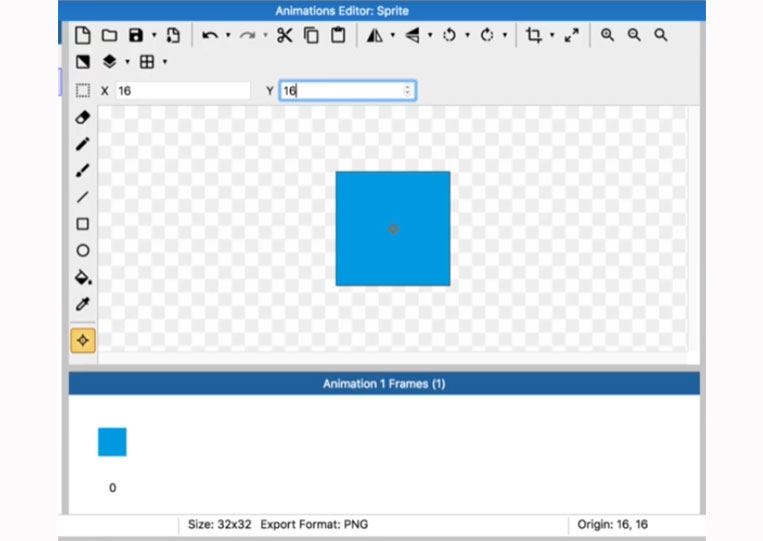
Task: Toggle the highlighted Origin point tool
Action: [83, 341]
